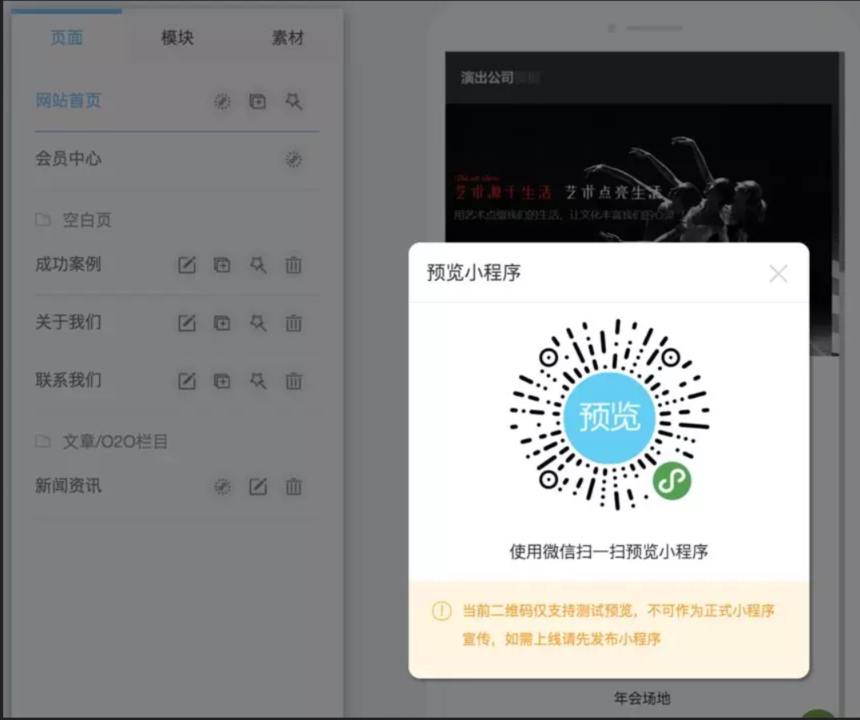This screenshot has width=860, height=720.
Task: Switch to the 页面 tab
Action: [x=66, y=38]
